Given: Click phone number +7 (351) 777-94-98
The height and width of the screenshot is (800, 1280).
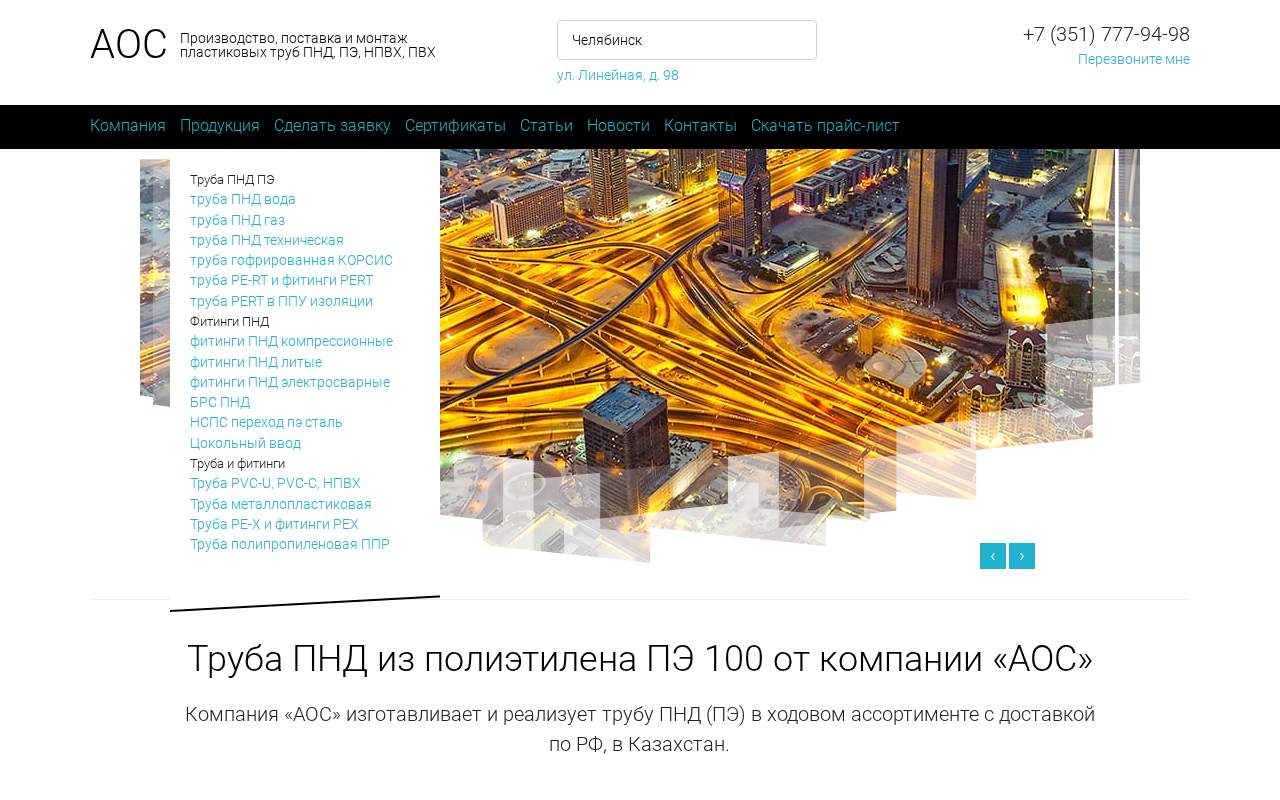Looking at the screenshot, I should 1106,35.
